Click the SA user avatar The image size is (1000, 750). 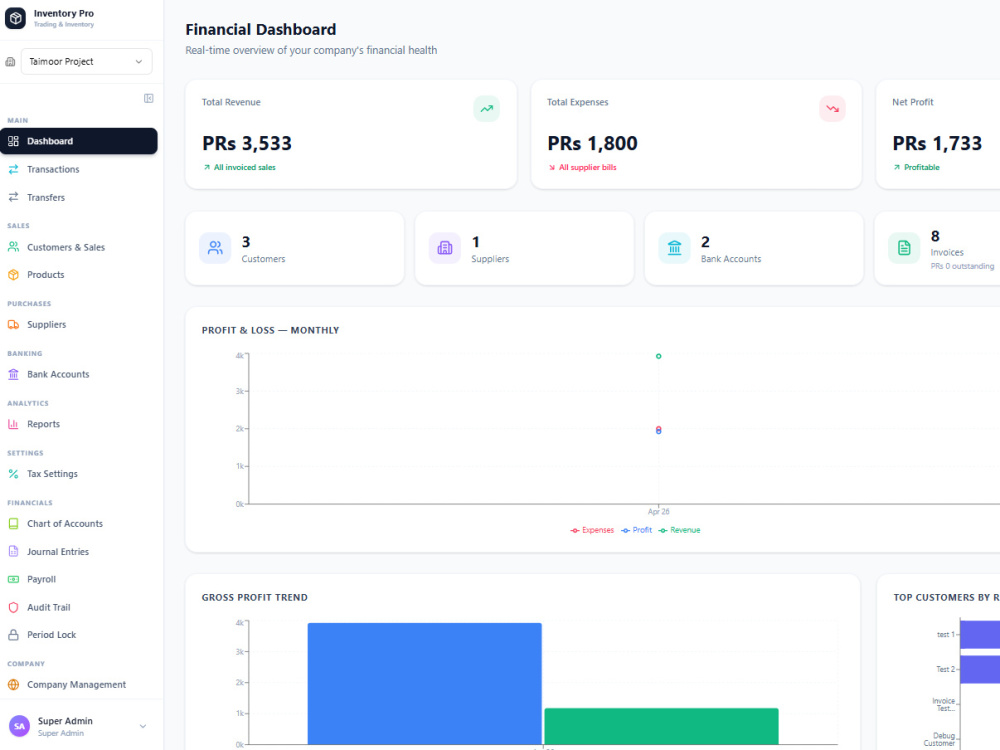[x=19, y=726]
